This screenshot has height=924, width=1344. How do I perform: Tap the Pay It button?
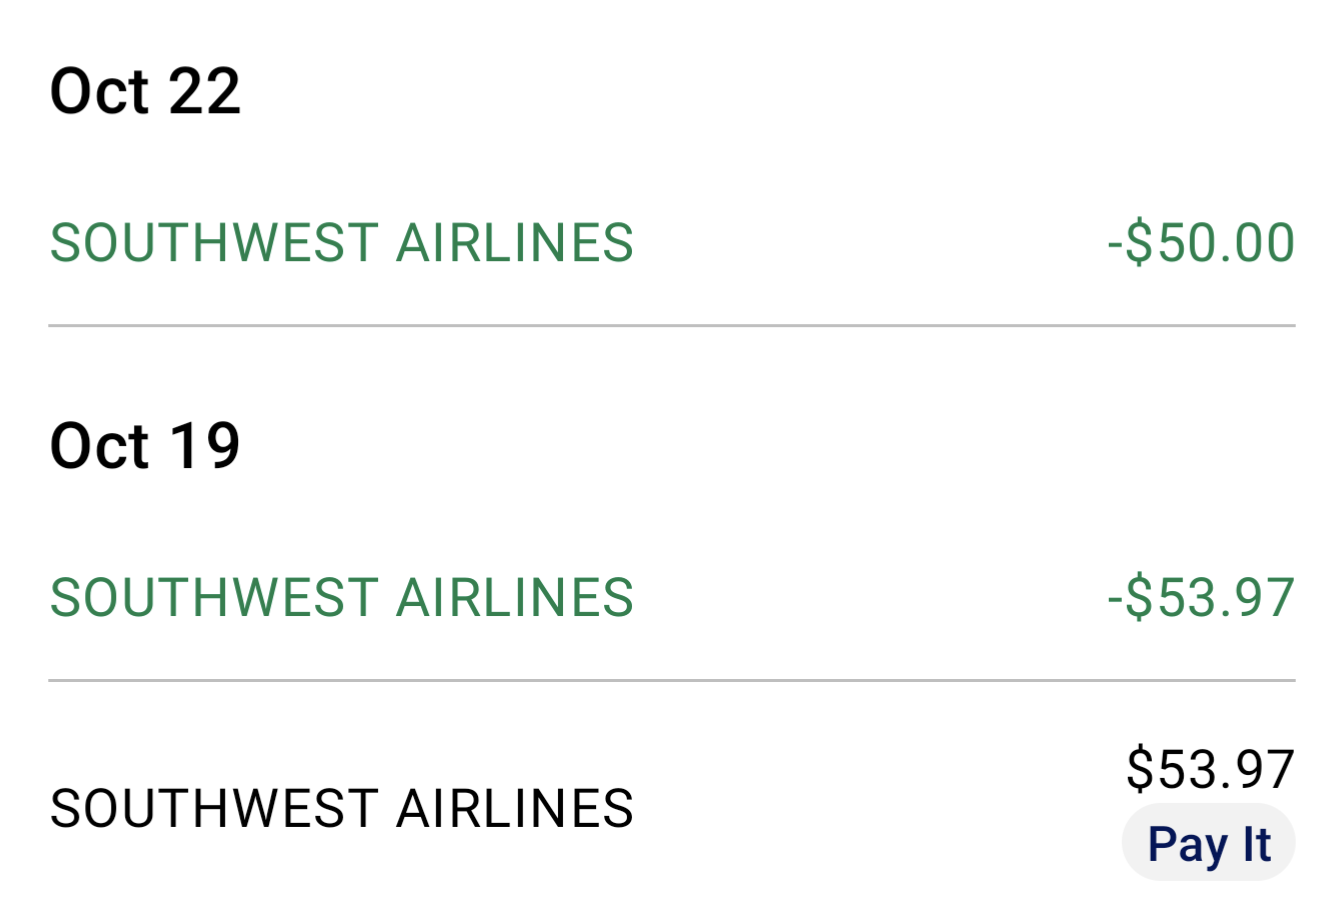coord(1208,843)
